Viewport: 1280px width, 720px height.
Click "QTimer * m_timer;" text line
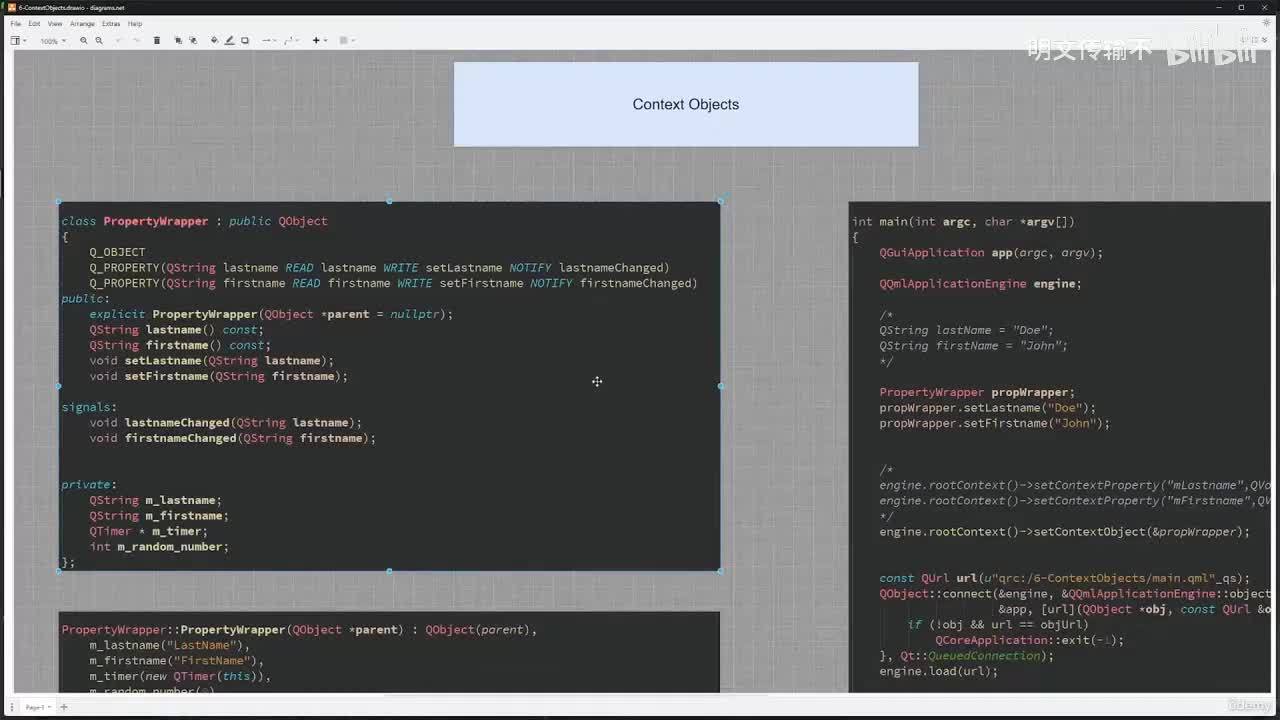coord(149,531)
